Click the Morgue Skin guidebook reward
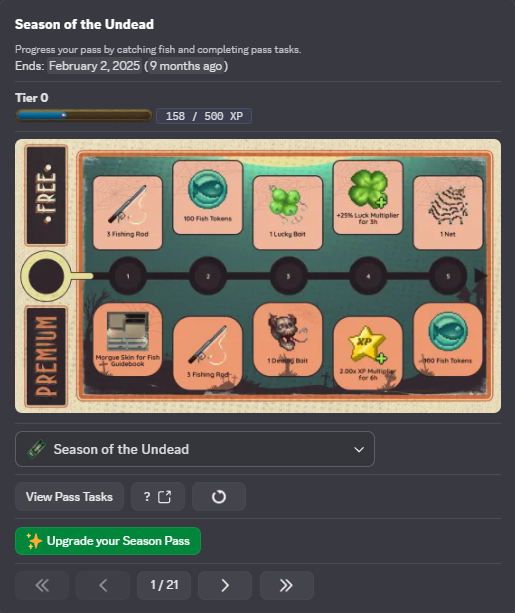Screen dimensions: 515x613 click(127, 339)
